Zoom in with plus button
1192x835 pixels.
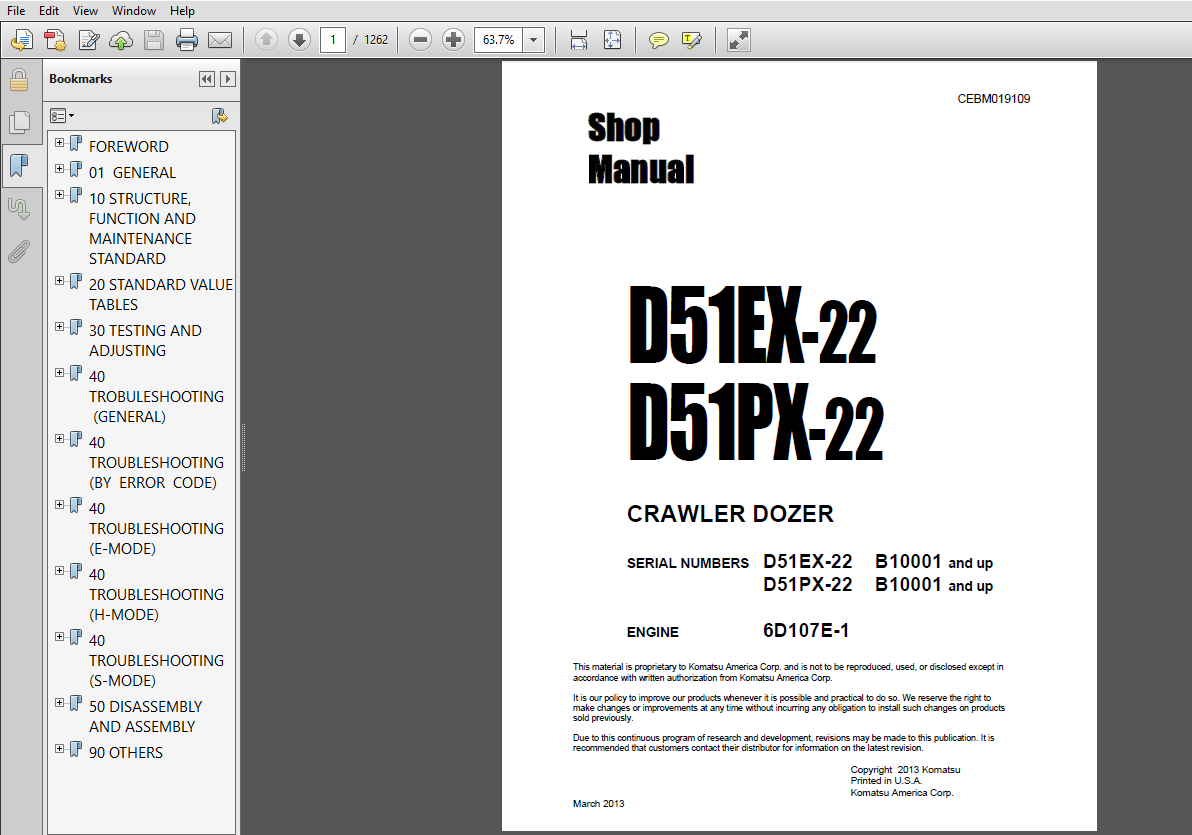(453, 40)
